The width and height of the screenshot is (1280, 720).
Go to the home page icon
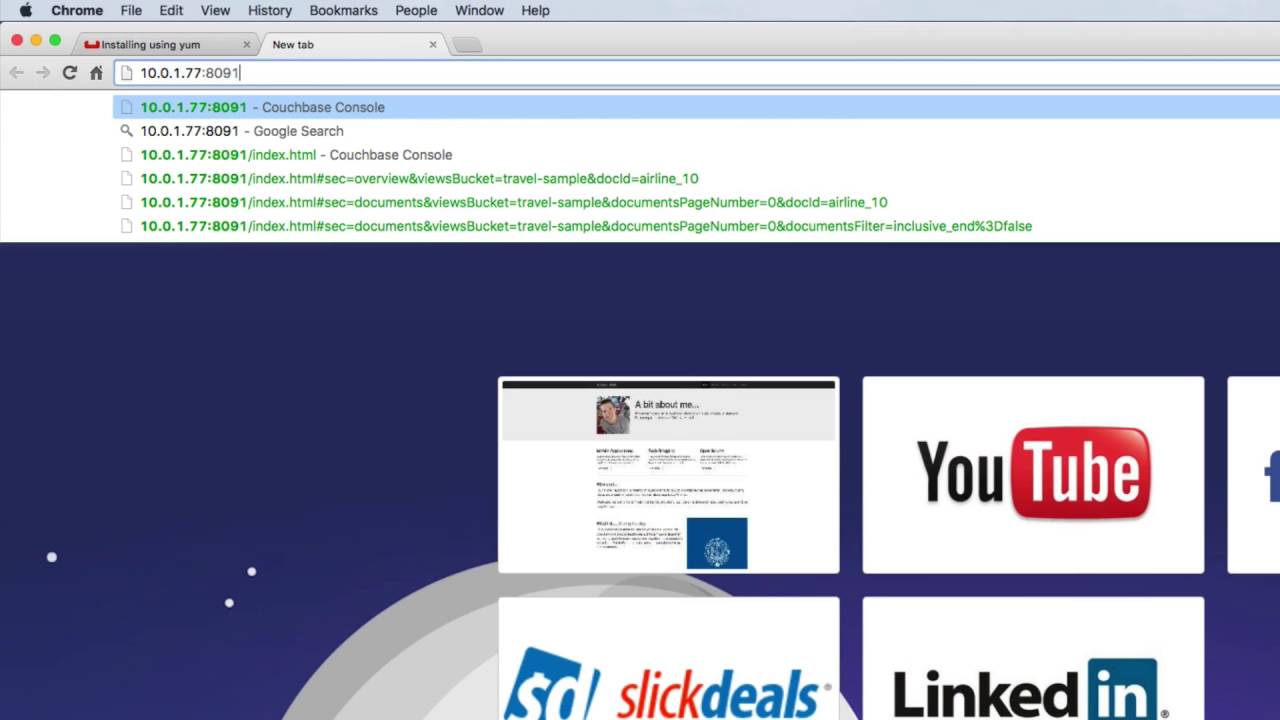click(96, 73)
